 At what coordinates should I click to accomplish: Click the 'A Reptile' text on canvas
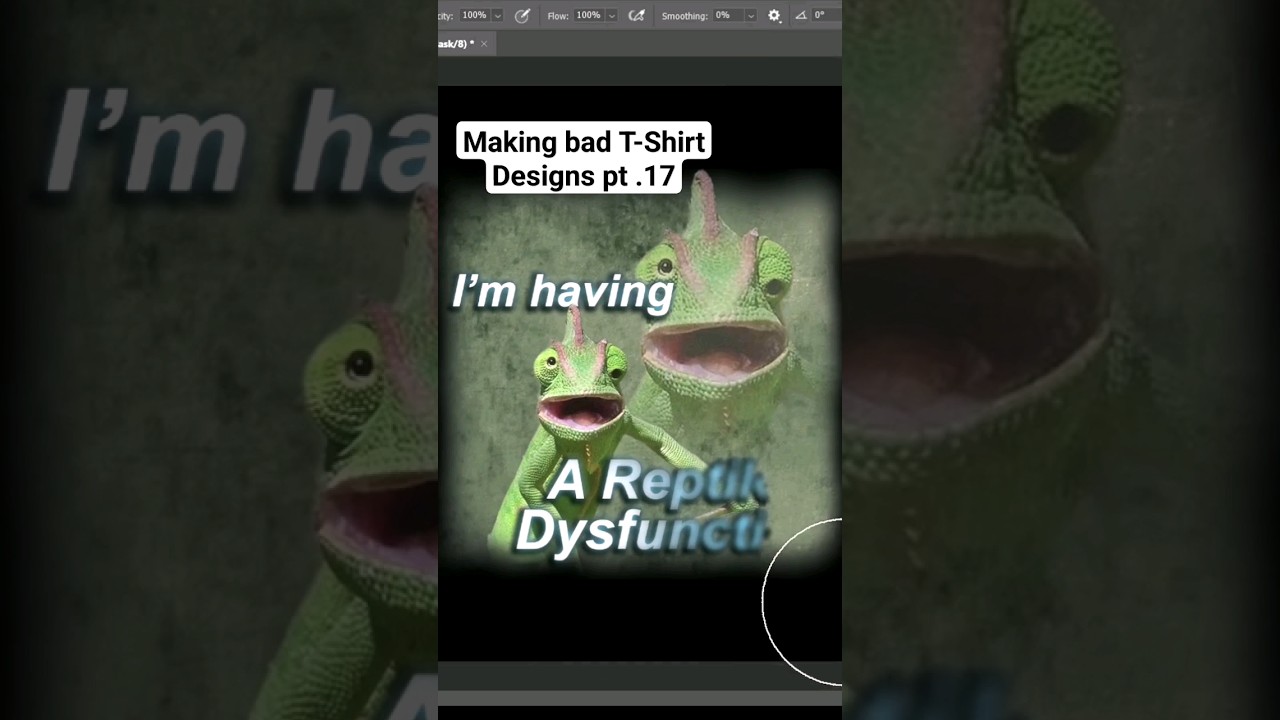click(x=658, y=482)
